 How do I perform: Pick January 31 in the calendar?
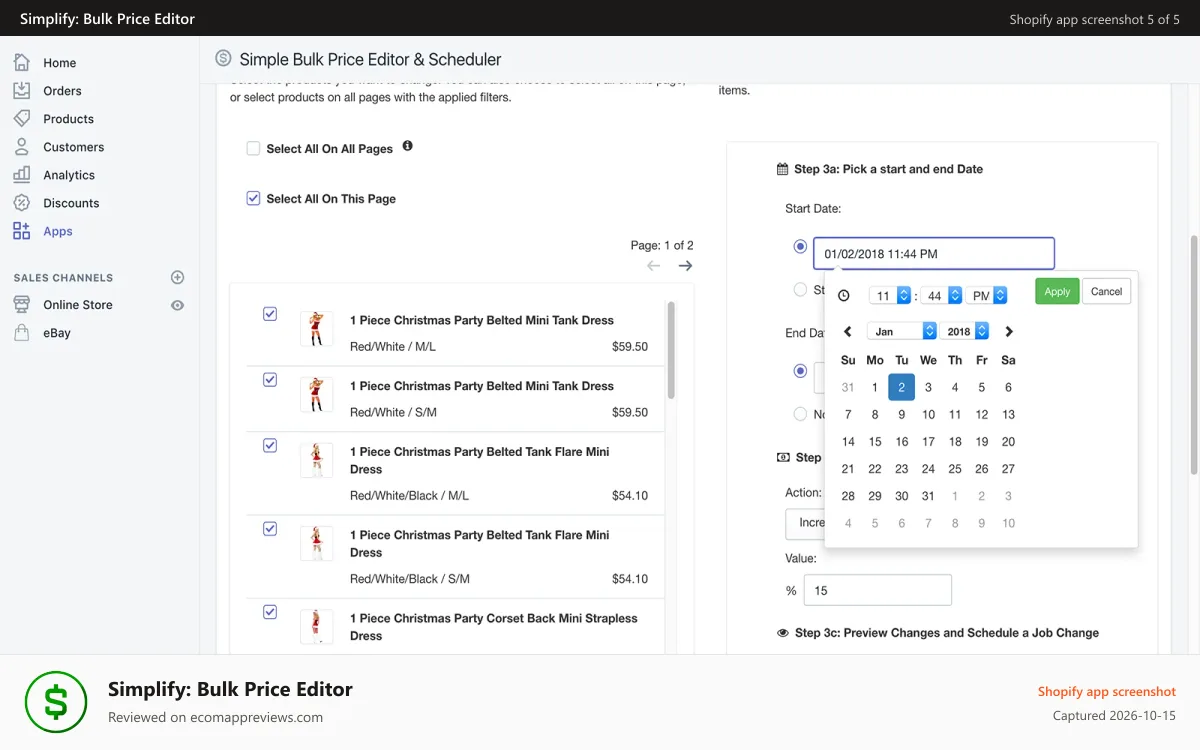pyautogui.click(x=928, y=496)
